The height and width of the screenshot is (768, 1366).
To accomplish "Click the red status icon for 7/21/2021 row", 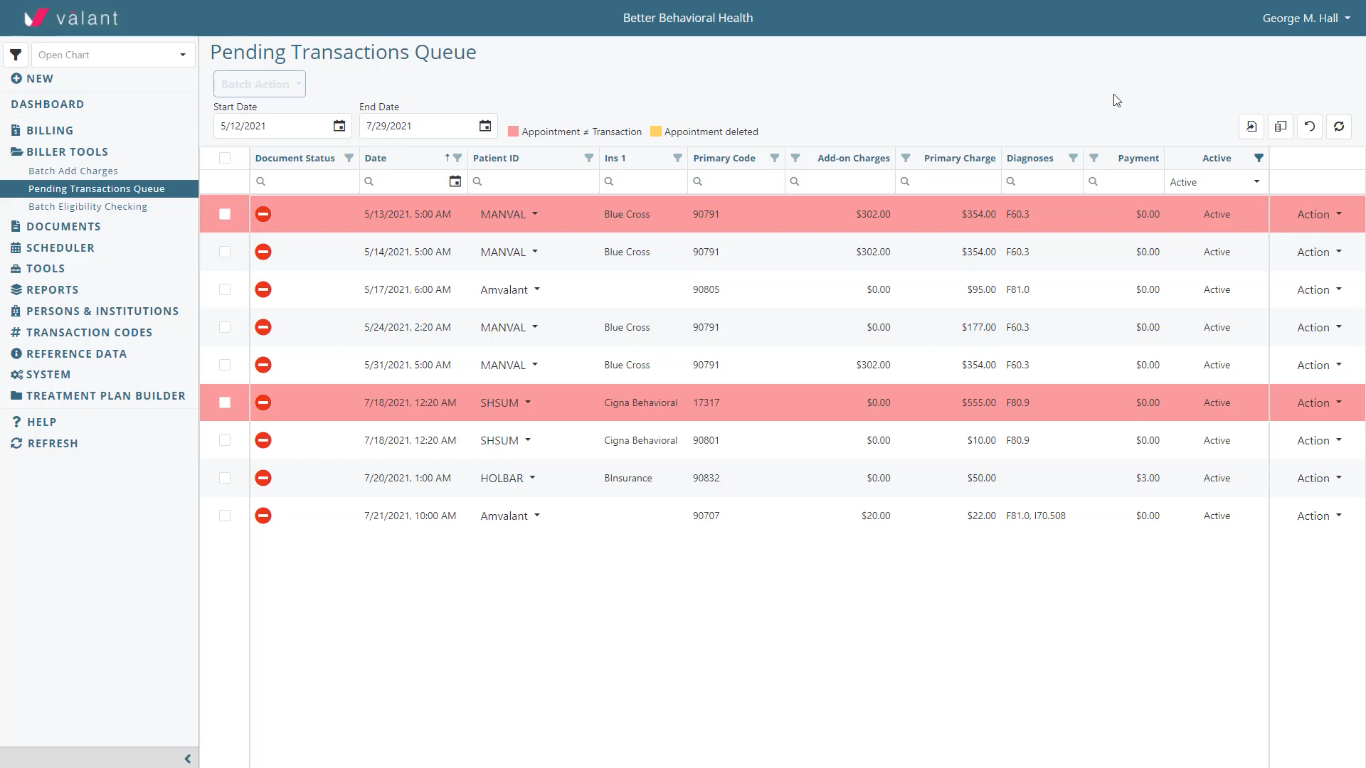I will (x=263, y=516).
